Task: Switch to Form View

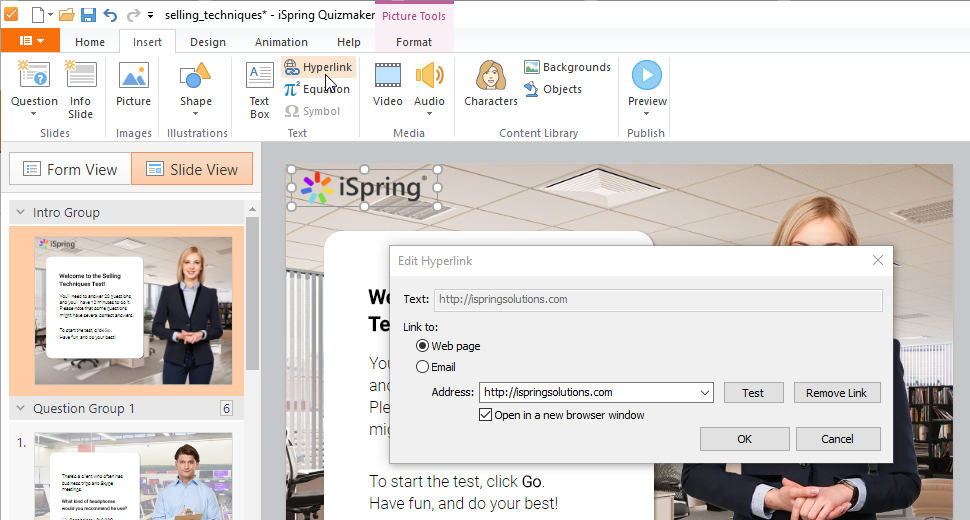Action: [70, 169]
